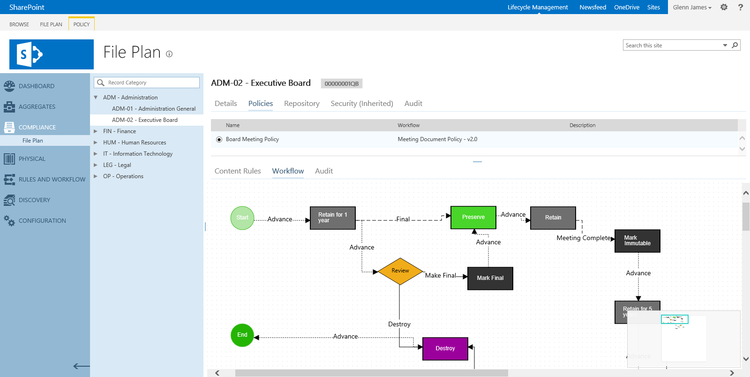Click the search magnifier icon
This screenshot has width=750, height=377.
[x=735, y=45]
